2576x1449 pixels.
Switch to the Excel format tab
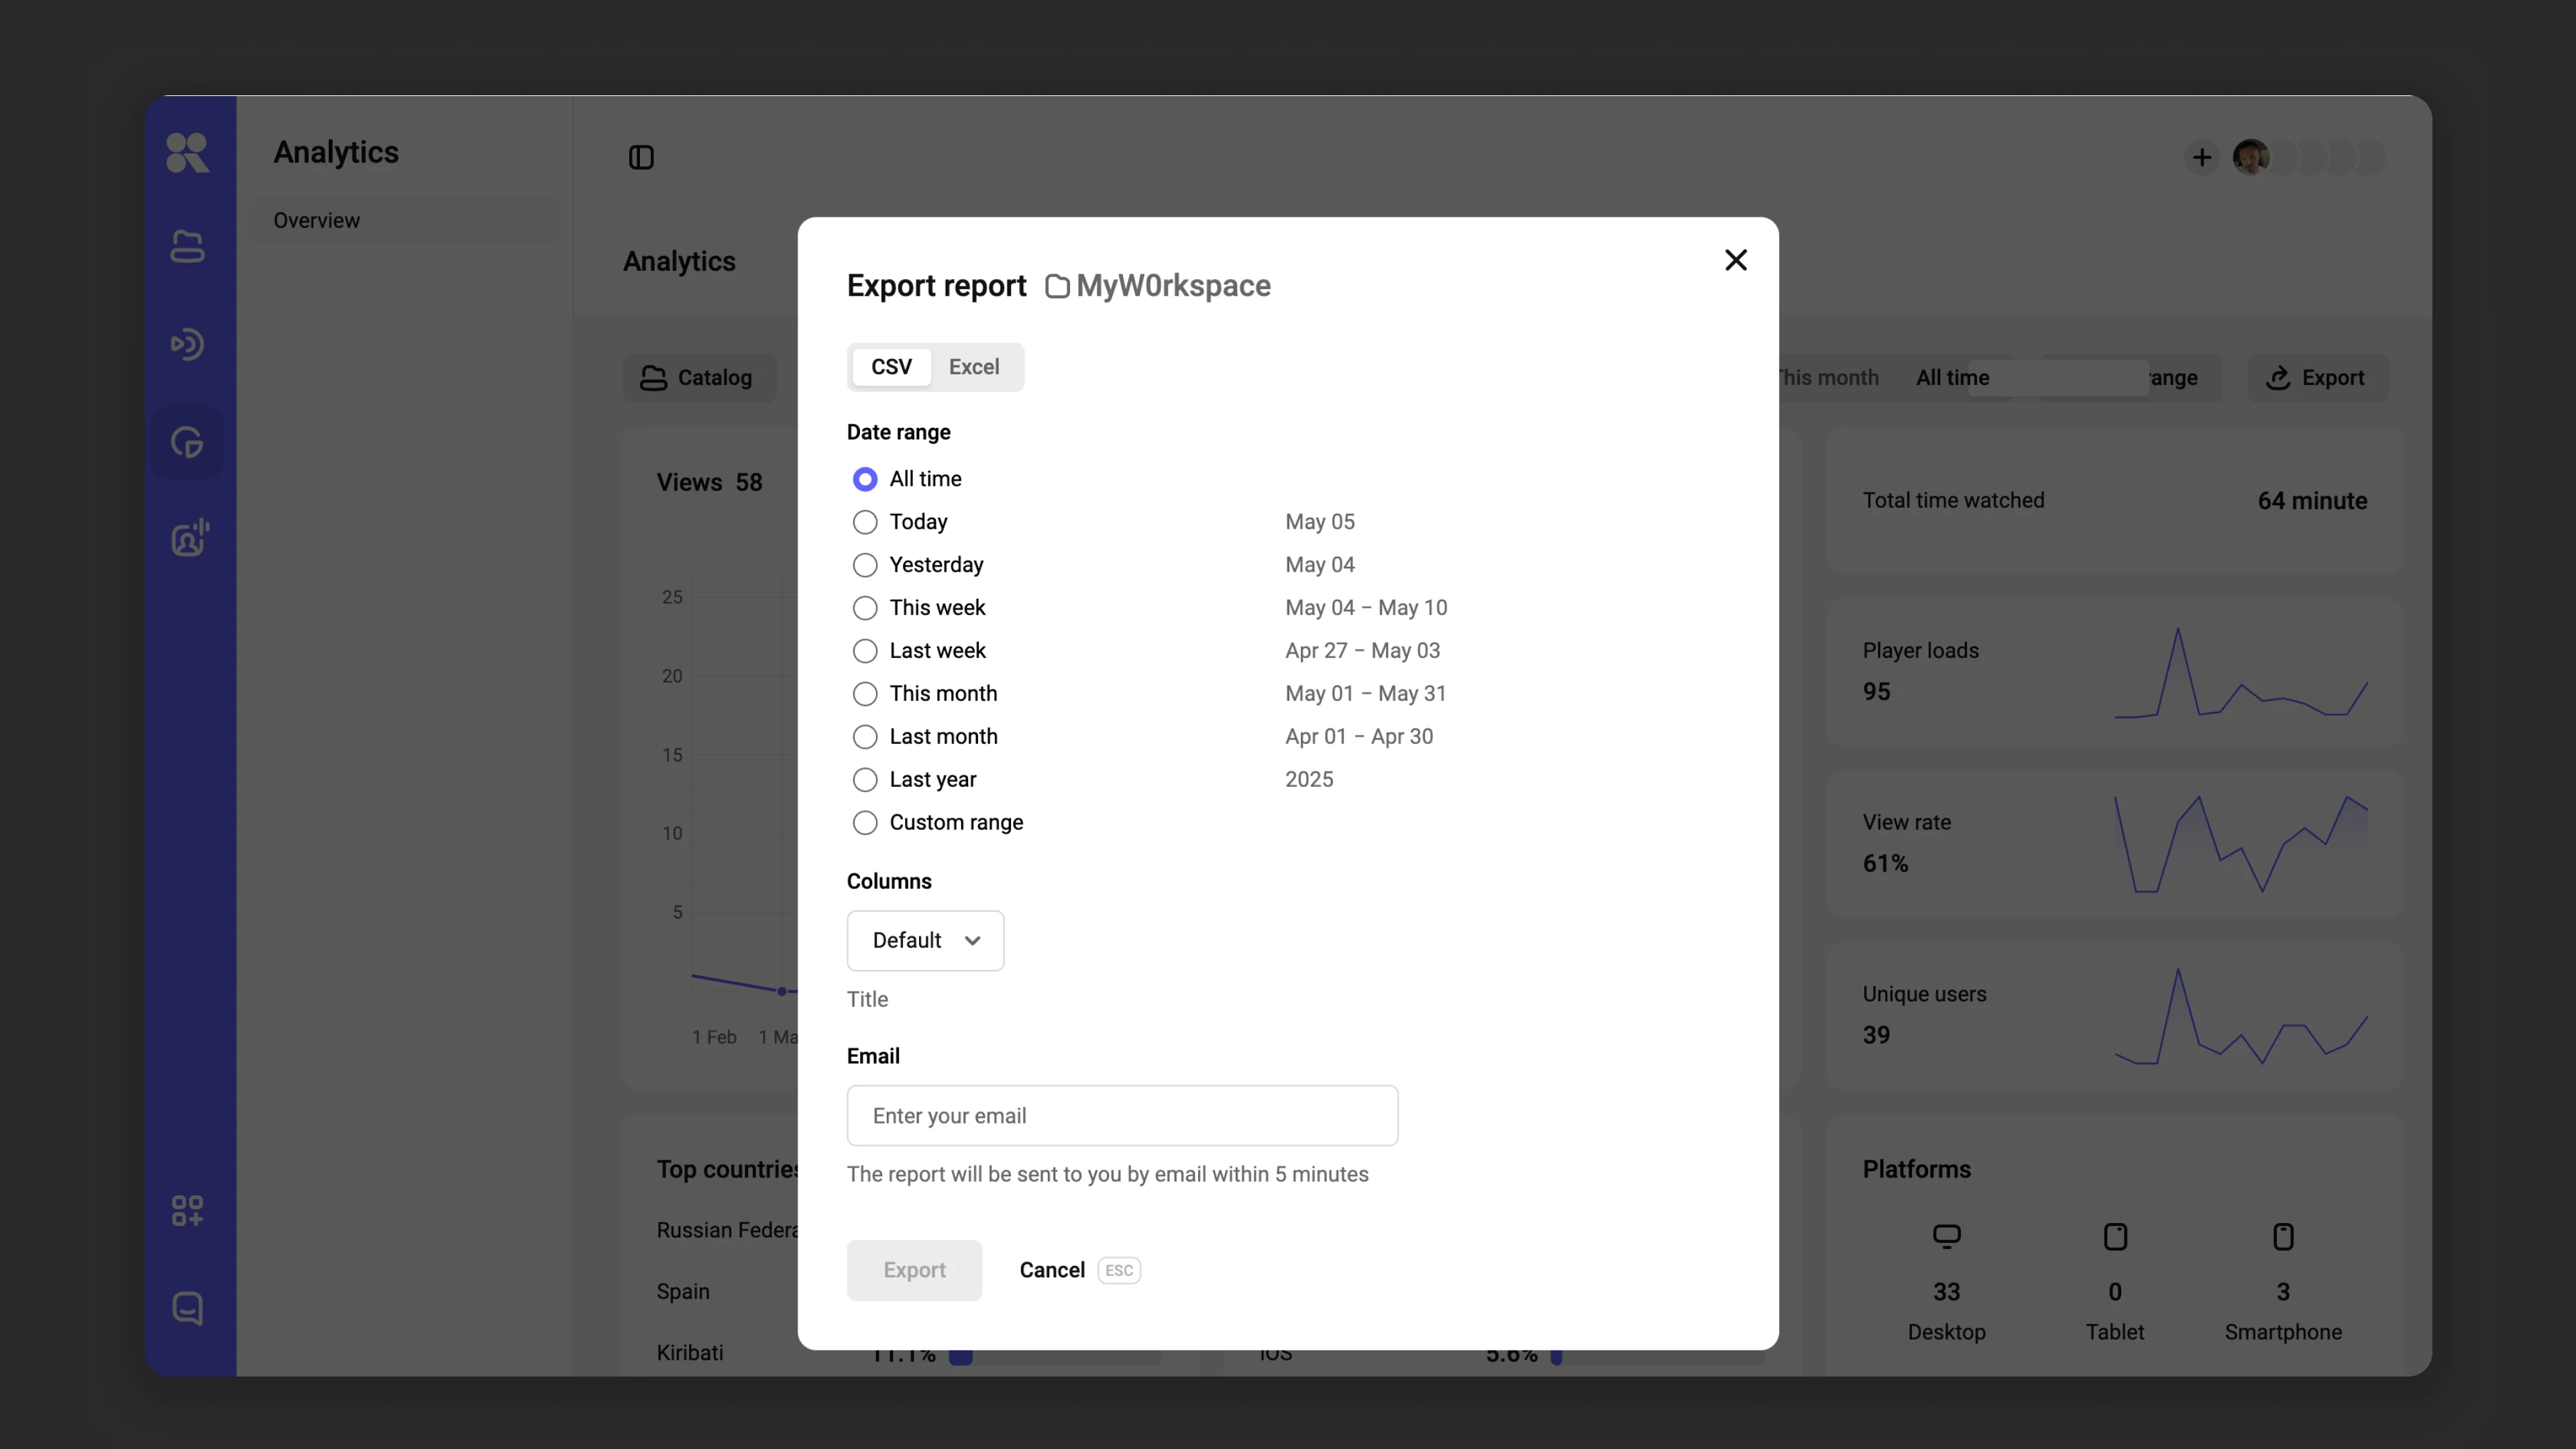[x=974, y=367]
